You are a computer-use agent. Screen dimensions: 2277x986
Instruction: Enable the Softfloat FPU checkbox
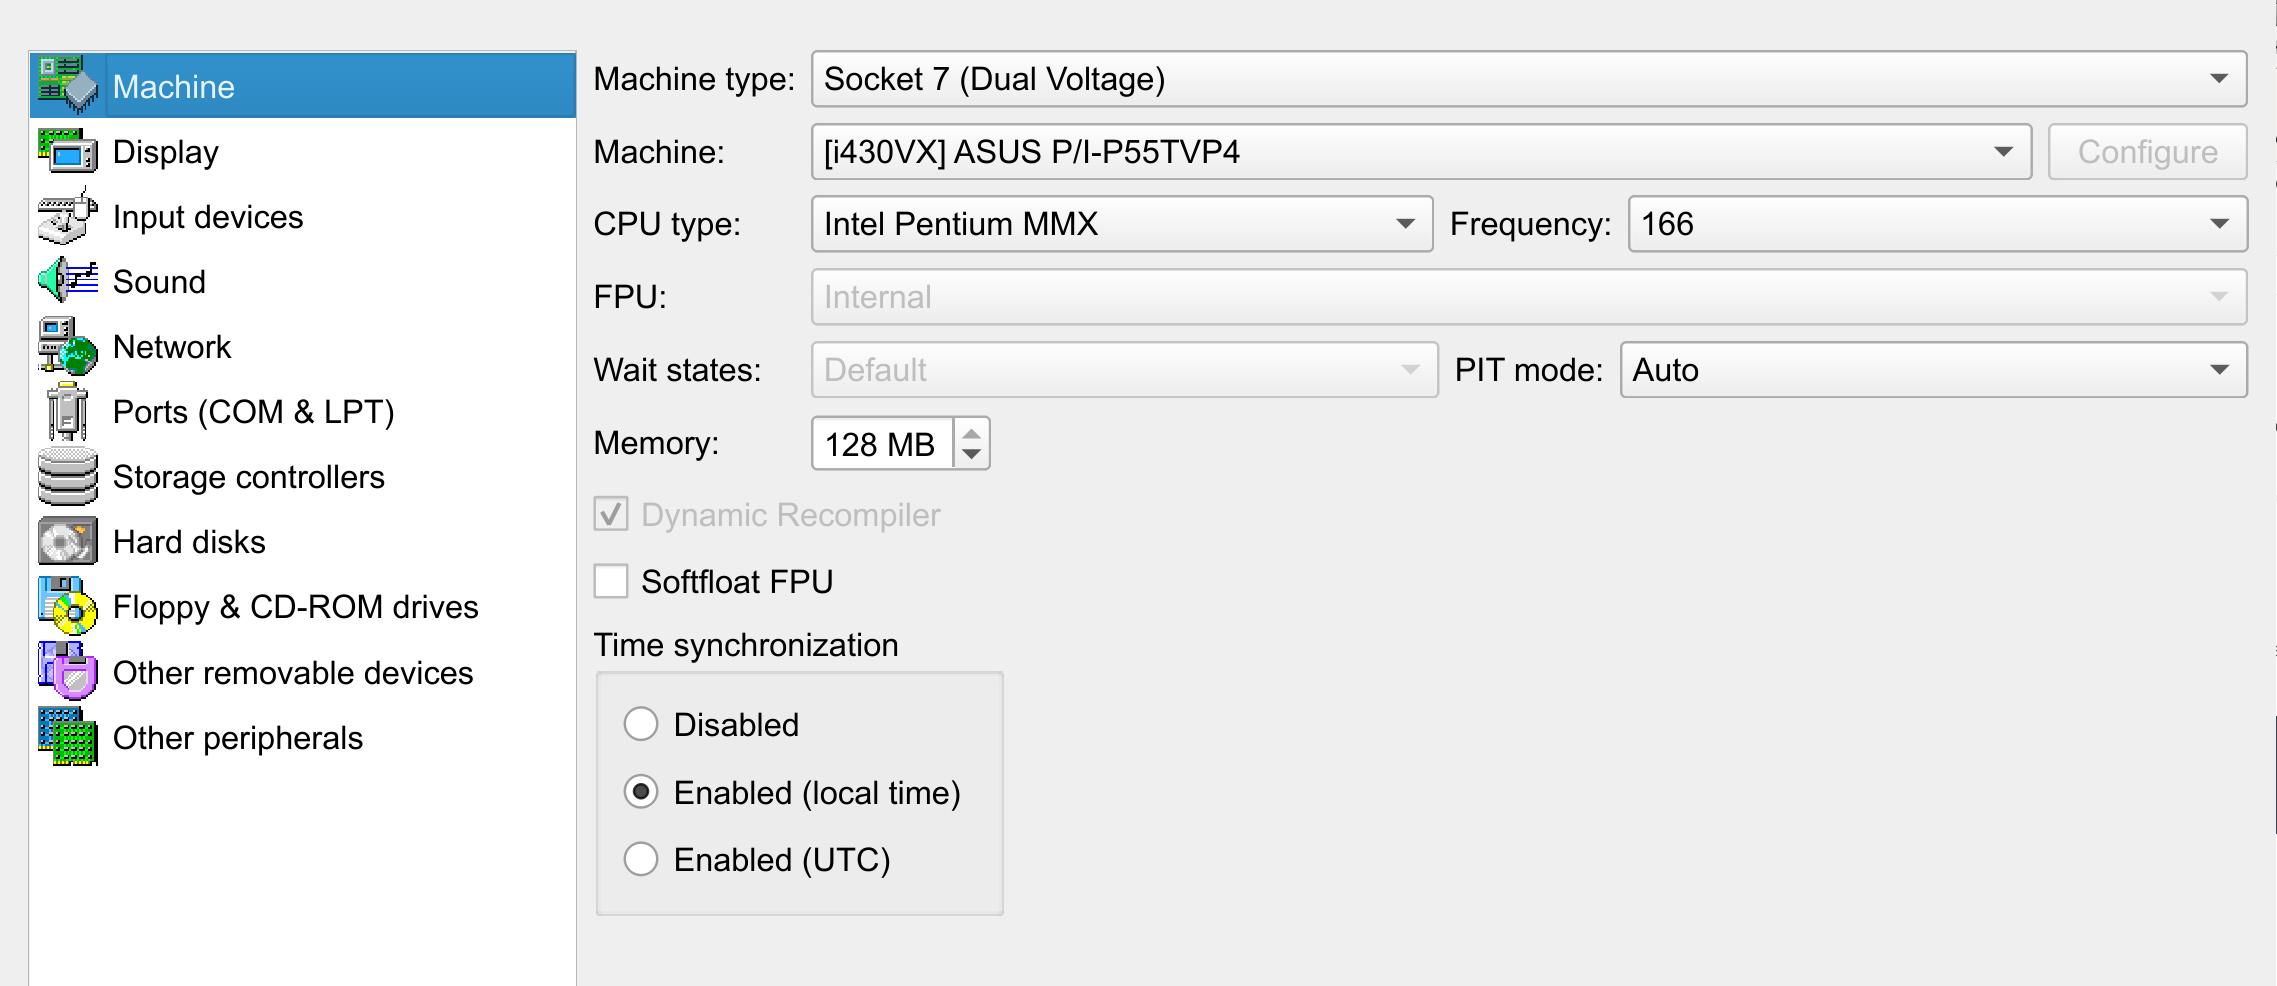(611, 581)
